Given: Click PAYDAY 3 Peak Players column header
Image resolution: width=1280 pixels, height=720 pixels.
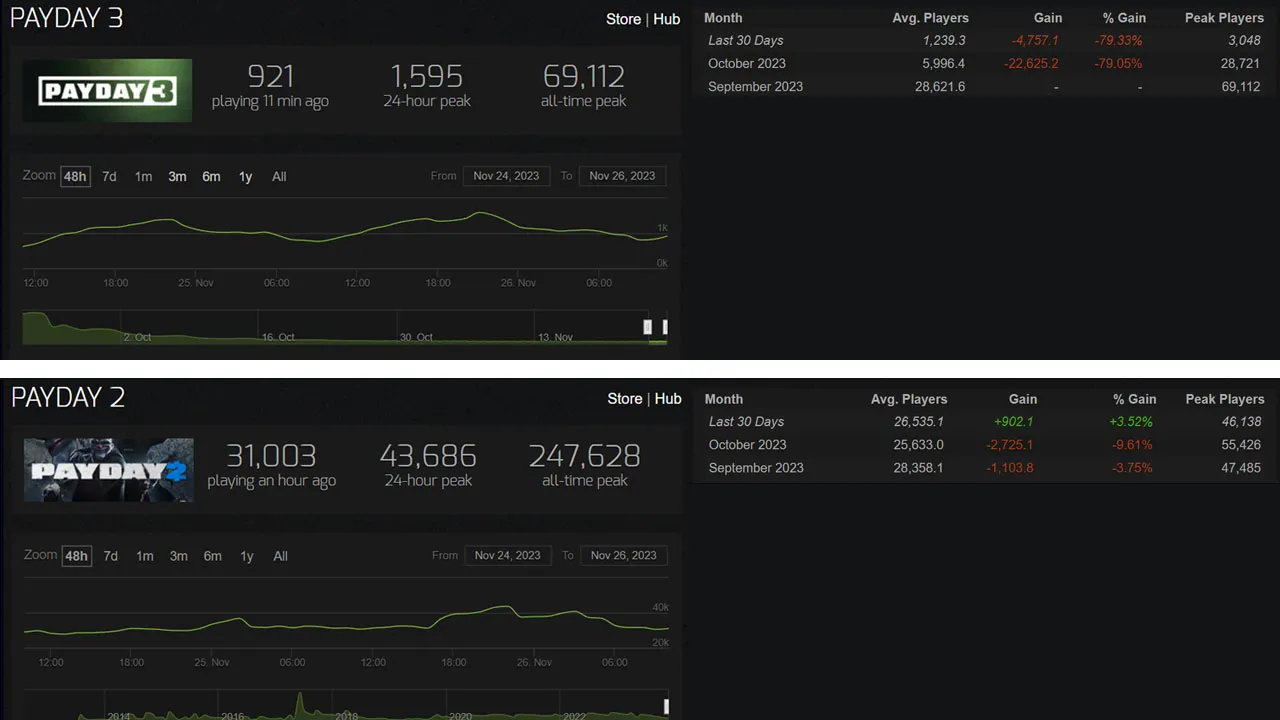Looking at the screenshot, I should [x=1224, y=18].
